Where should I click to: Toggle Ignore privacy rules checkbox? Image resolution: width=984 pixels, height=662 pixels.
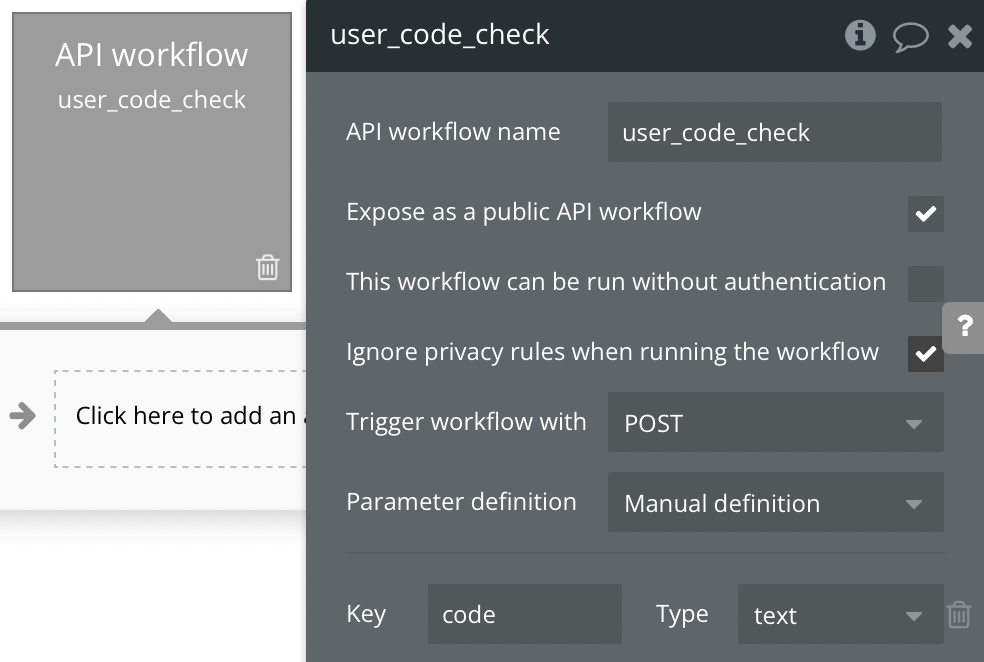click(x=925, y=353)
